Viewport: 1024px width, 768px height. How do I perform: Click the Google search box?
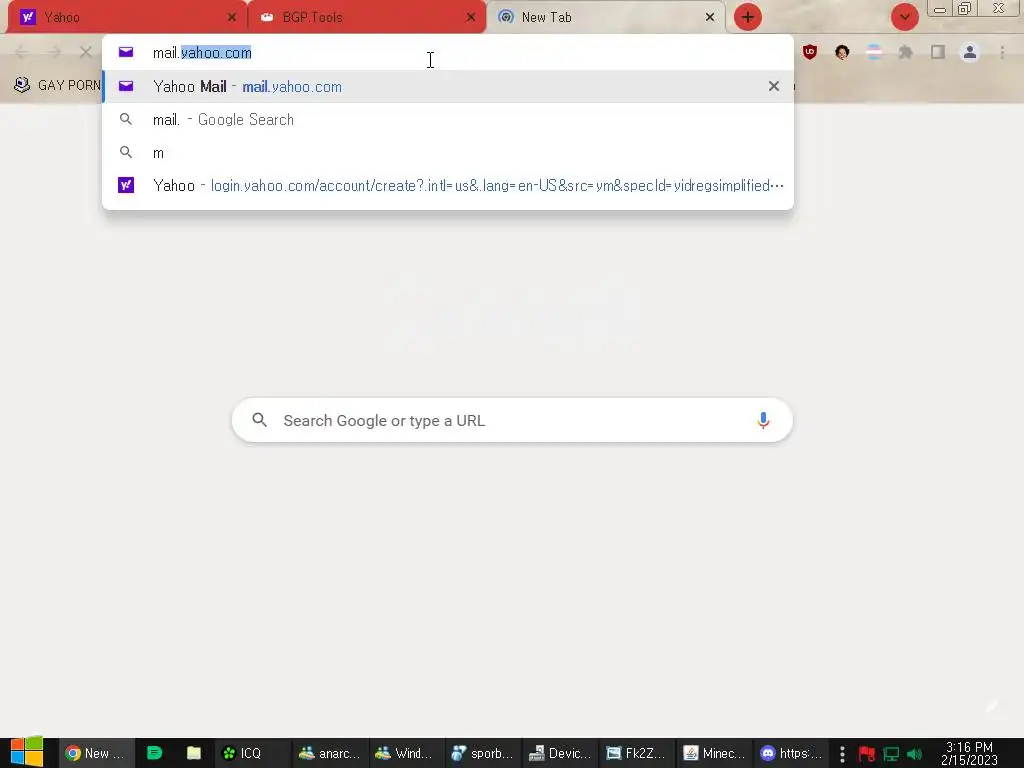pyautogui.click(x=512, y=421)
